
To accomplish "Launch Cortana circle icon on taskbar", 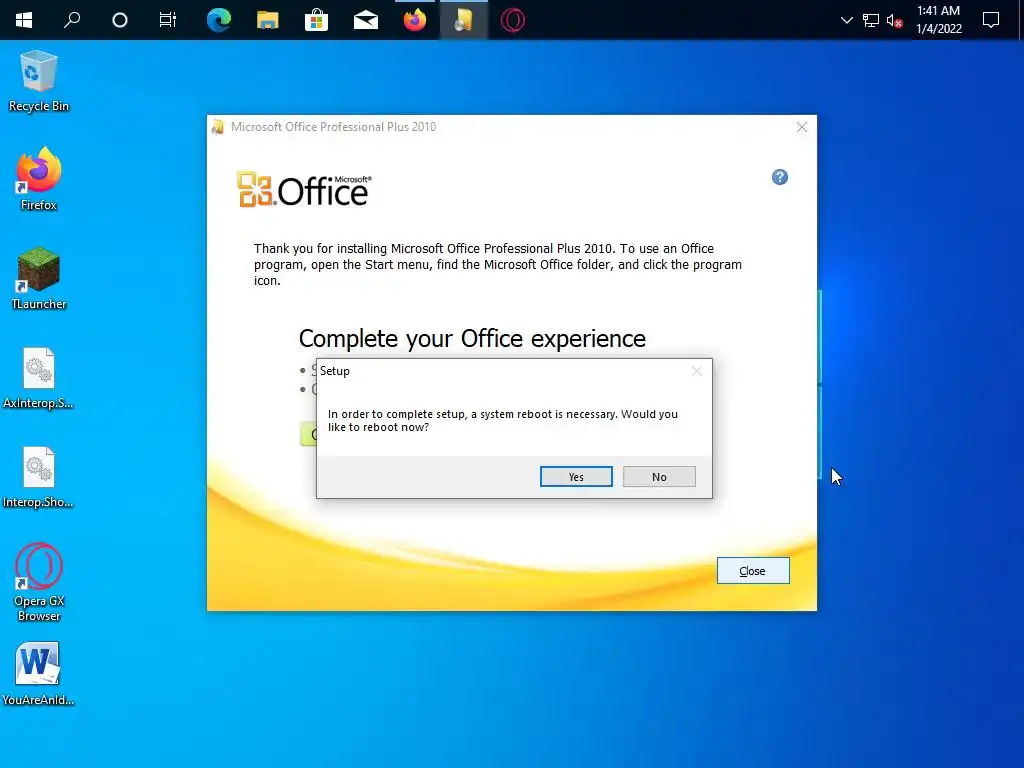I will [120, 20].
